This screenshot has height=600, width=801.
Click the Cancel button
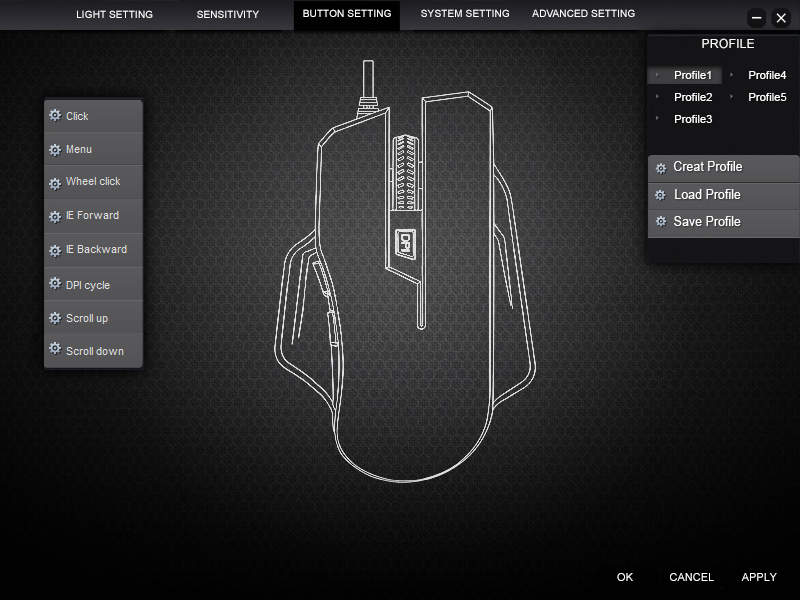691,577
